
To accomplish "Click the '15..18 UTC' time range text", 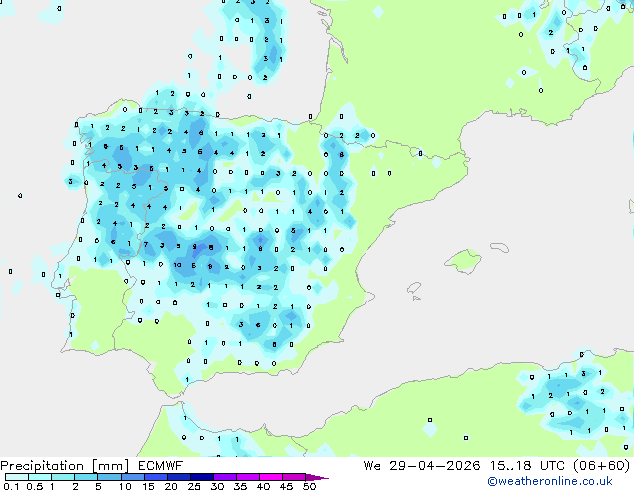I will tap(527, 466).
